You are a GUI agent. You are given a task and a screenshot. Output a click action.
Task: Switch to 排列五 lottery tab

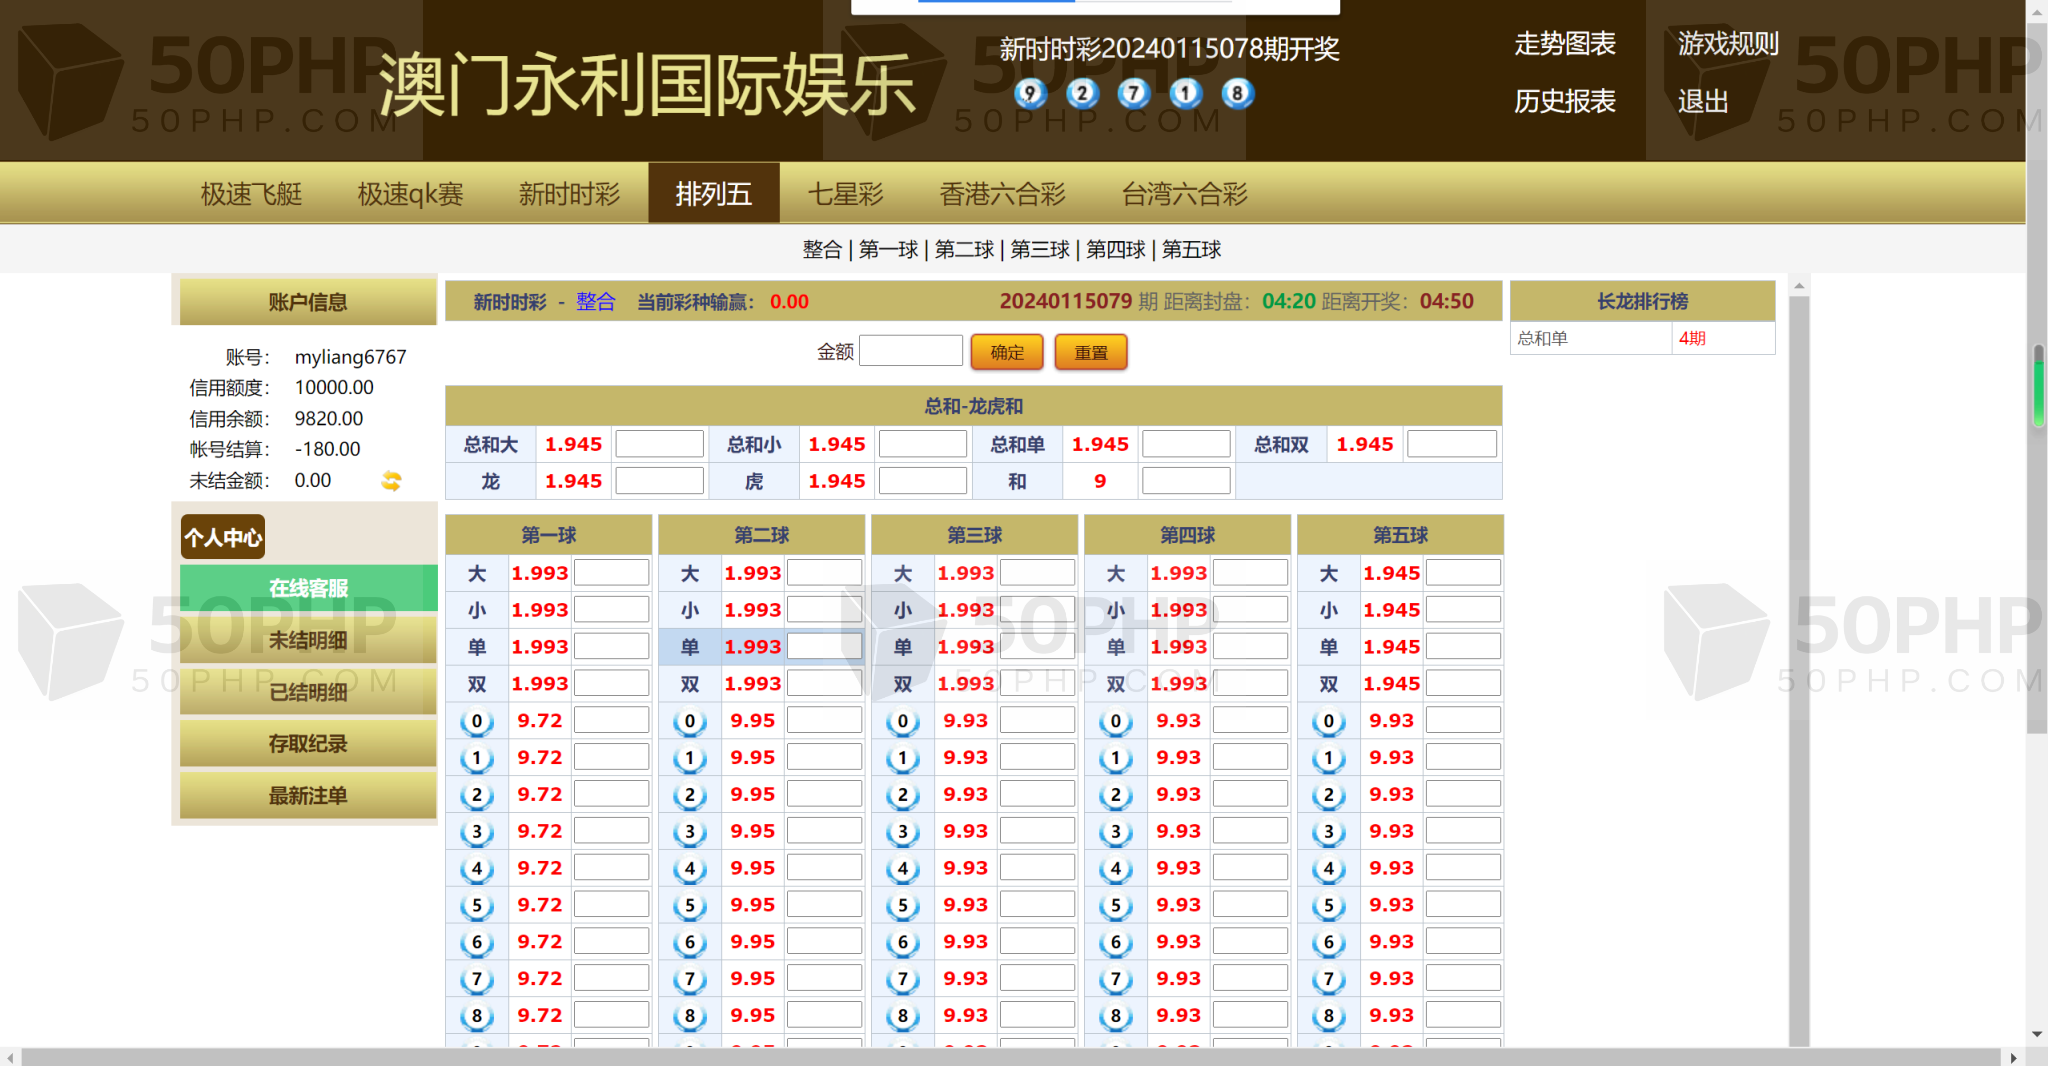[713, 194]
